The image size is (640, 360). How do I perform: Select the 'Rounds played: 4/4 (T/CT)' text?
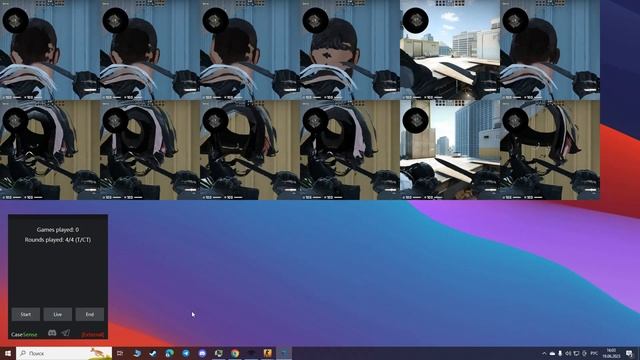(x=58, y=240)
